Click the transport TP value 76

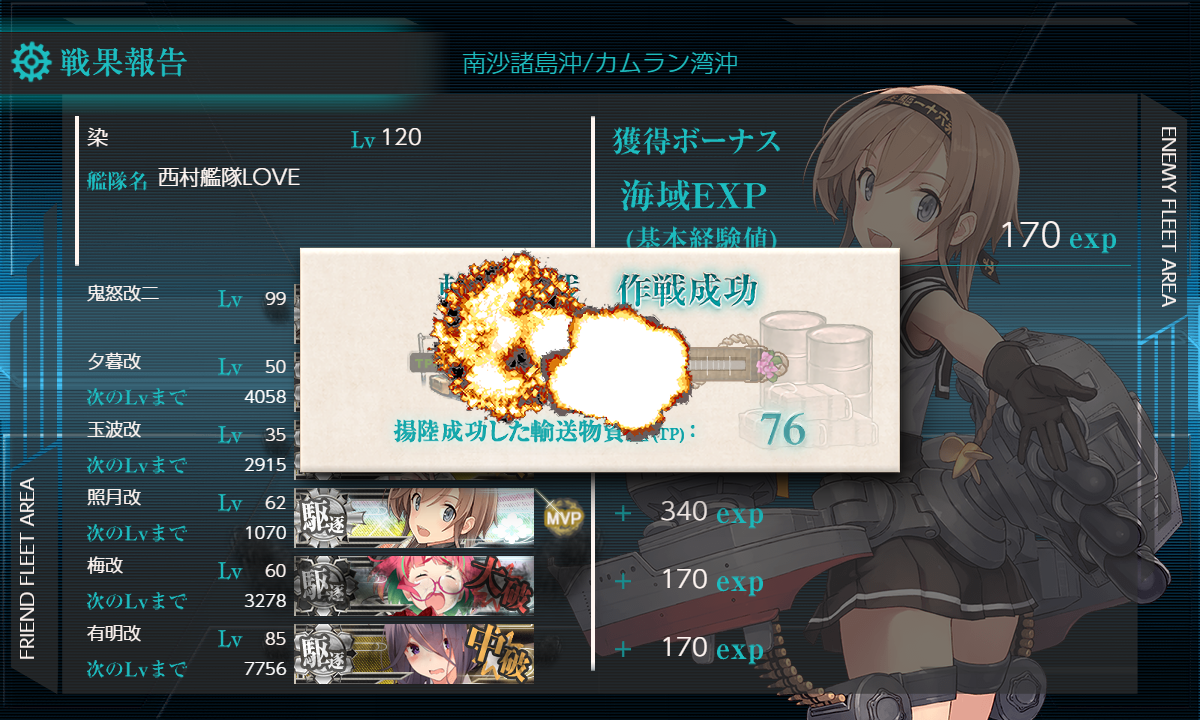(782, 430)
